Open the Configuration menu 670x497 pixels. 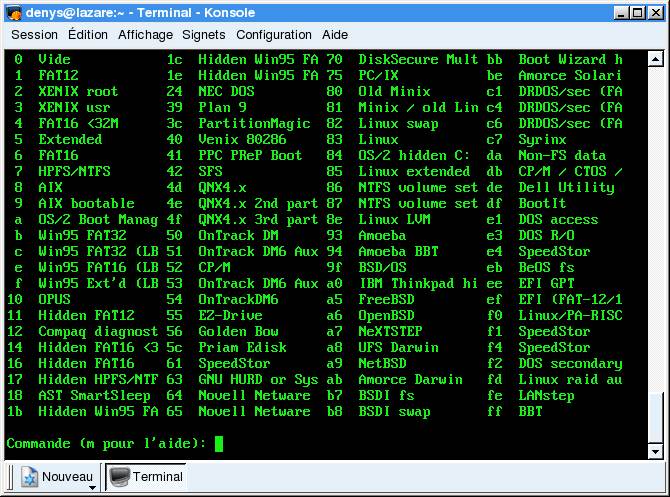tap(274, 35)
